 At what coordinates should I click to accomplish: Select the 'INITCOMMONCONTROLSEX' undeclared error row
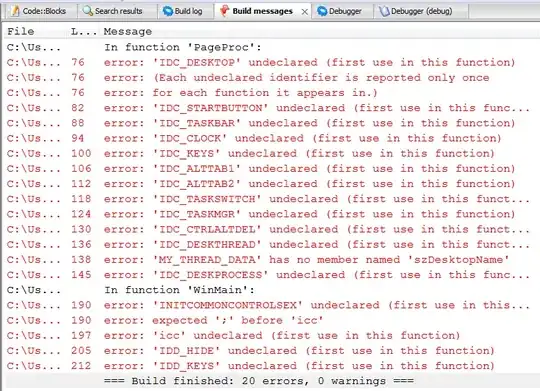click(x=270, y=305)
